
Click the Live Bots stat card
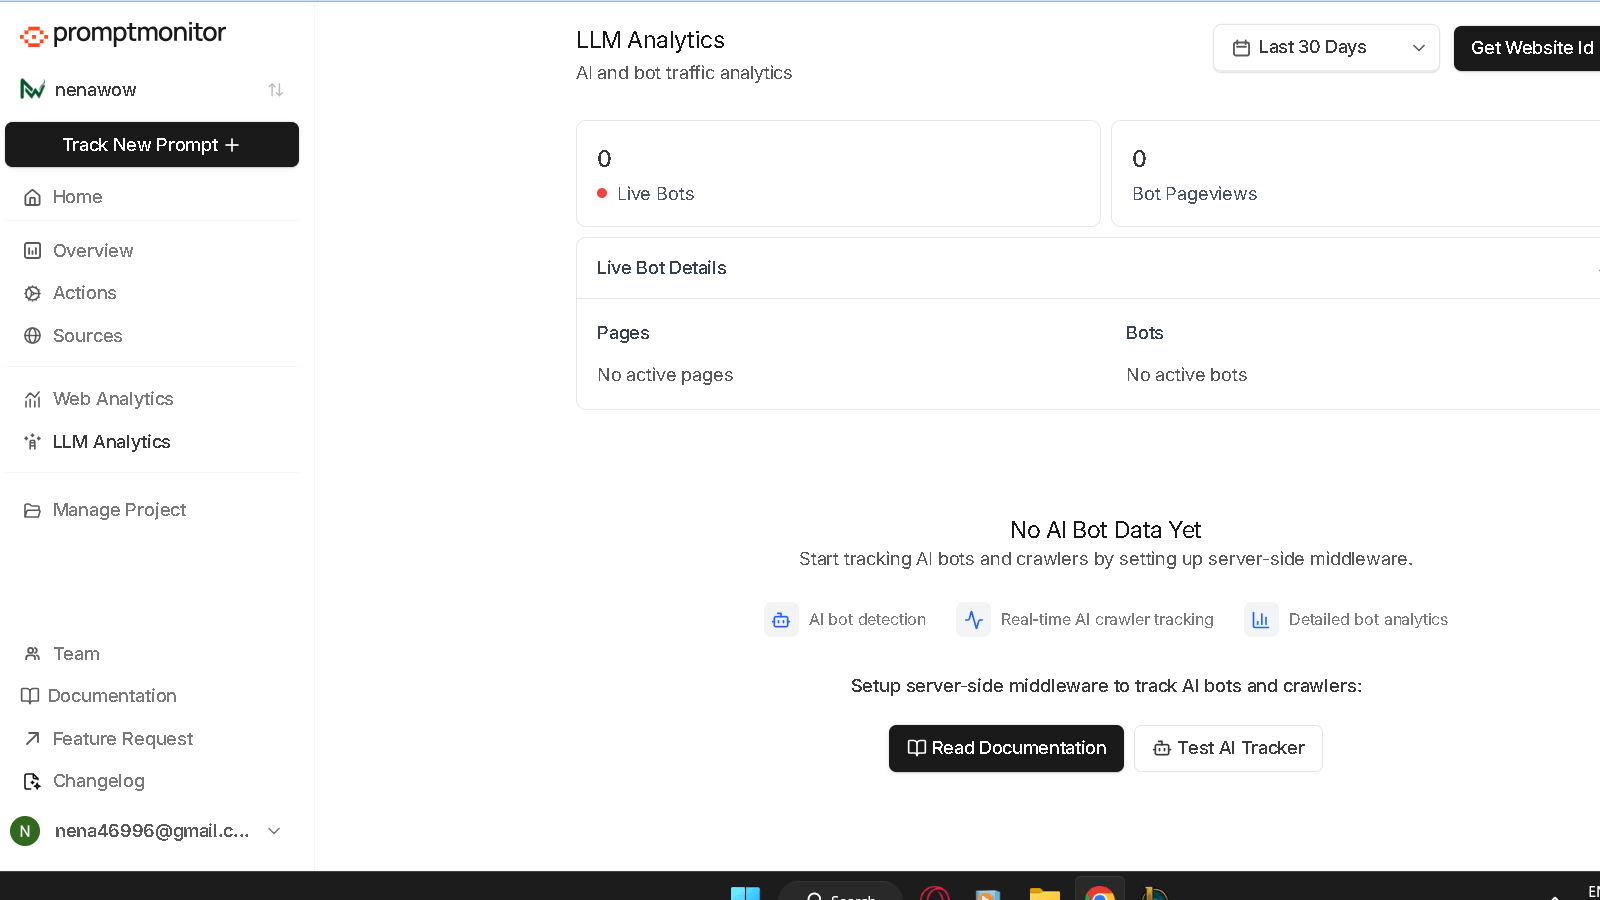(838, 174)
